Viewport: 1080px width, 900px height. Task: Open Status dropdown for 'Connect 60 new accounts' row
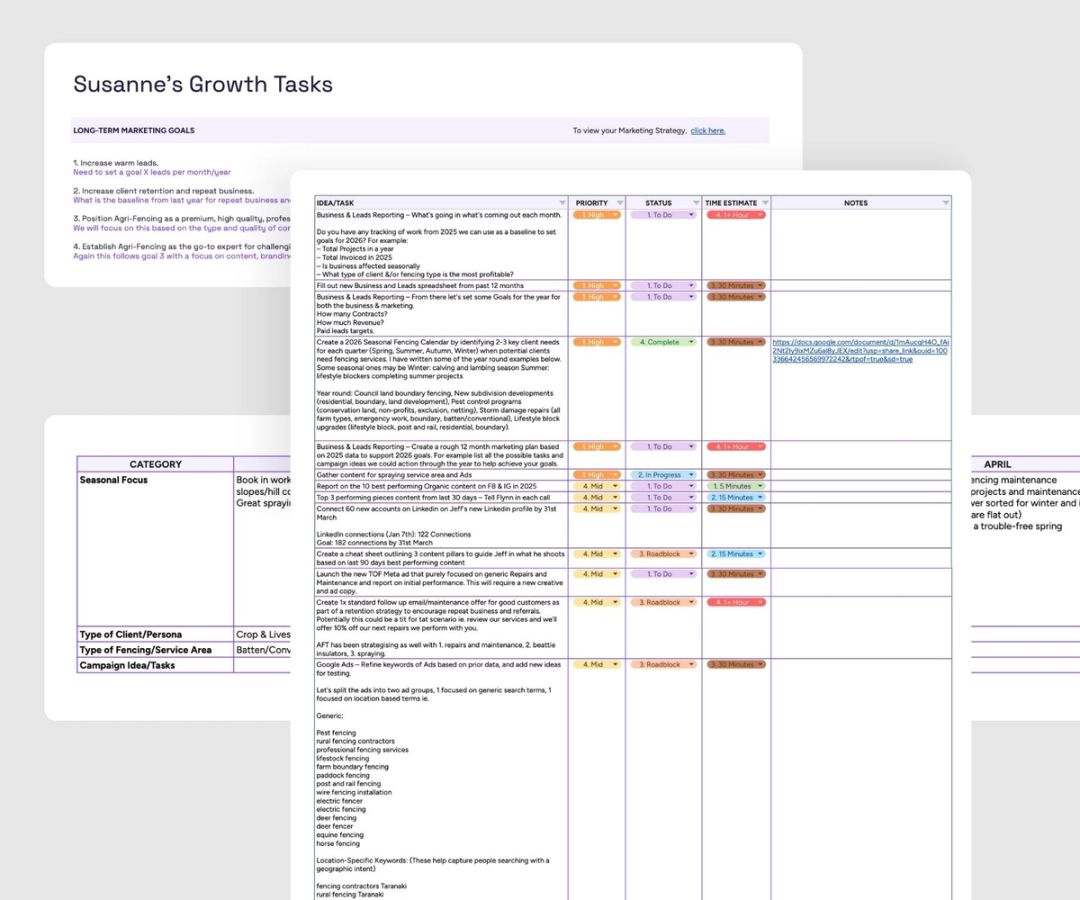pos(663,508)
